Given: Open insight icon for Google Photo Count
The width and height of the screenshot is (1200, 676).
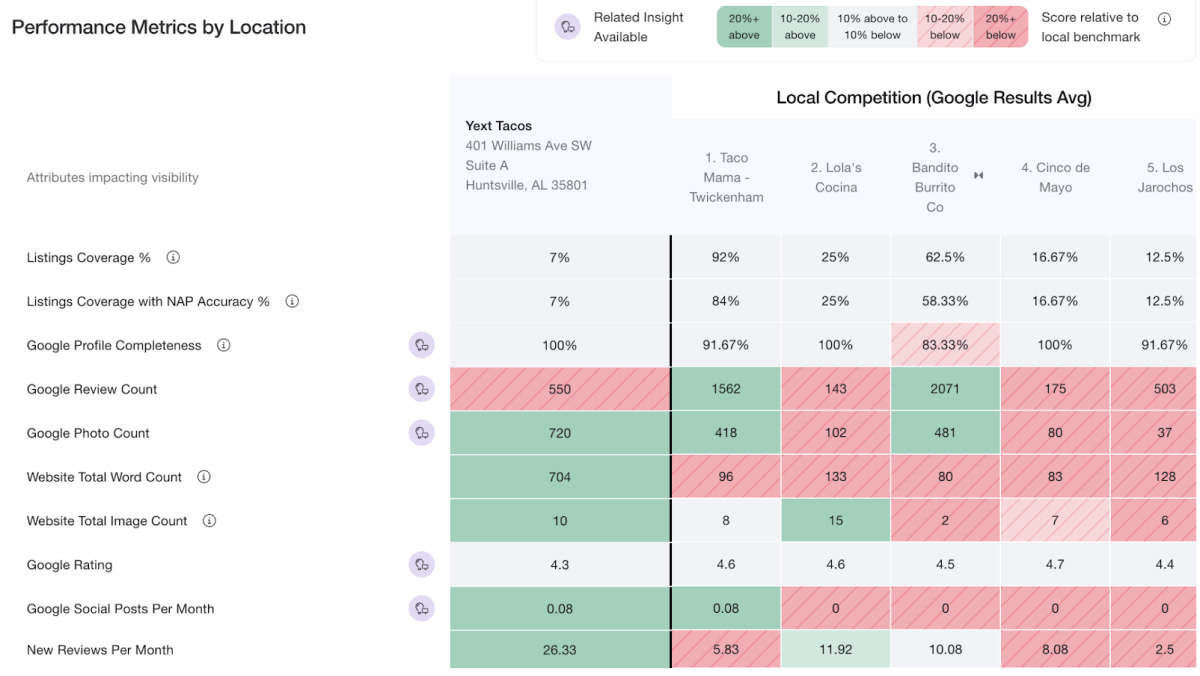Looking at the screenshot, I should [x=422, y=433].
